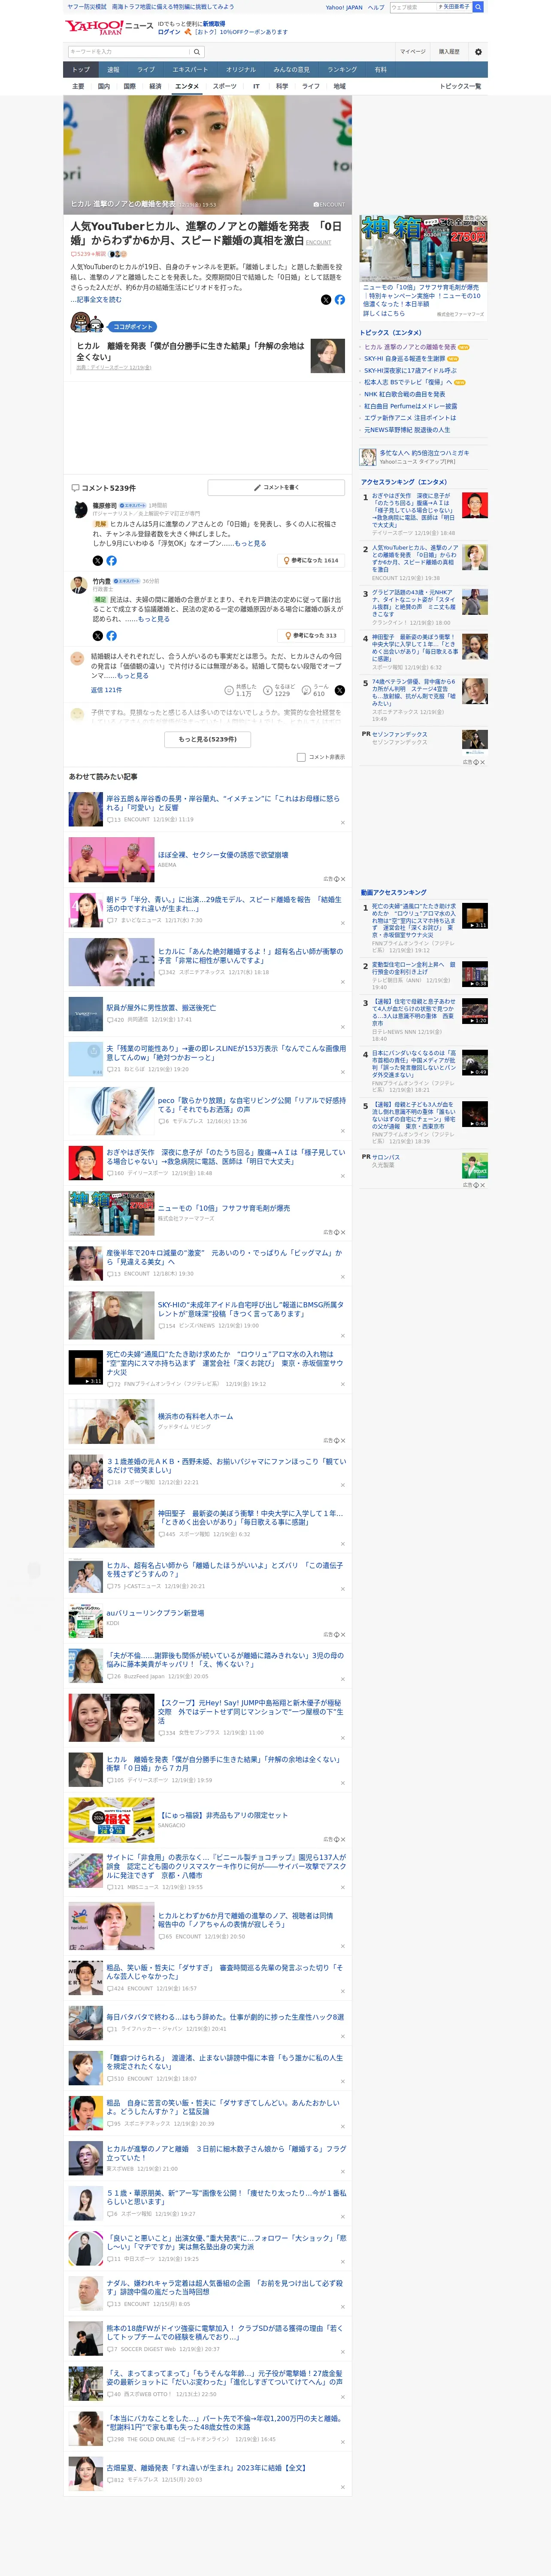Select the エキスパート tab
Viewport: 551px width, 2576px height.
pyautogui.click(x=190, y=70)
